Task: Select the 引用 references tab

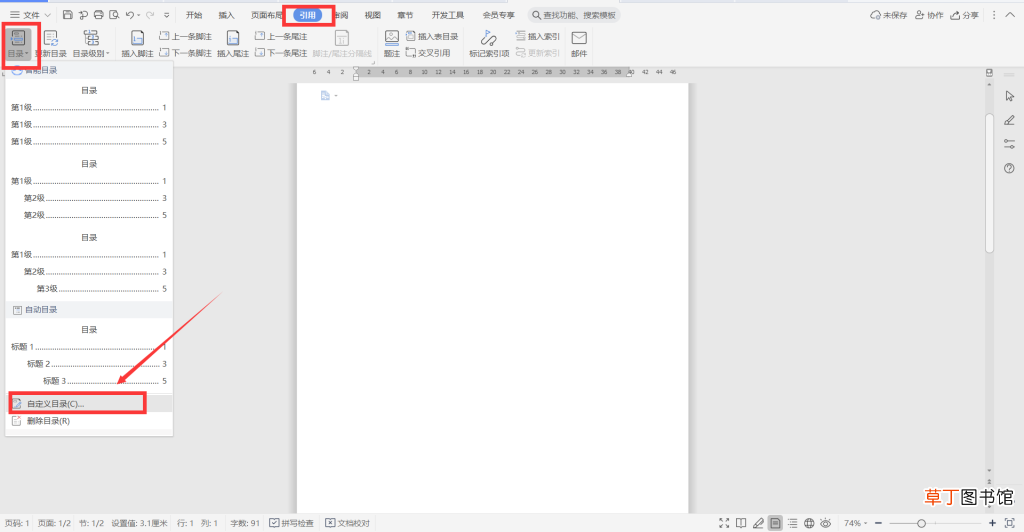Action: (x=308, y=15)
